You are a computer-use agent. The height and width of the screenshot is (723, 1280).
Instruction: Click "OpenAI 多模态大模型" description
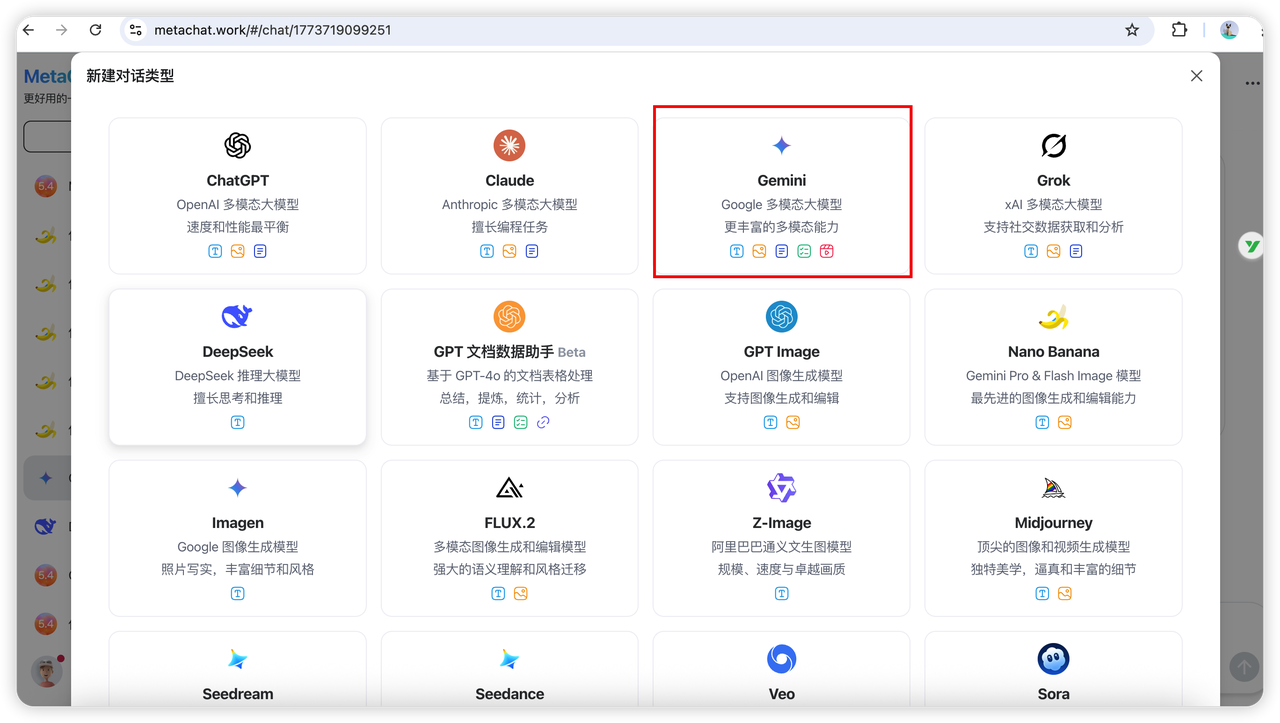pos(237,204)
